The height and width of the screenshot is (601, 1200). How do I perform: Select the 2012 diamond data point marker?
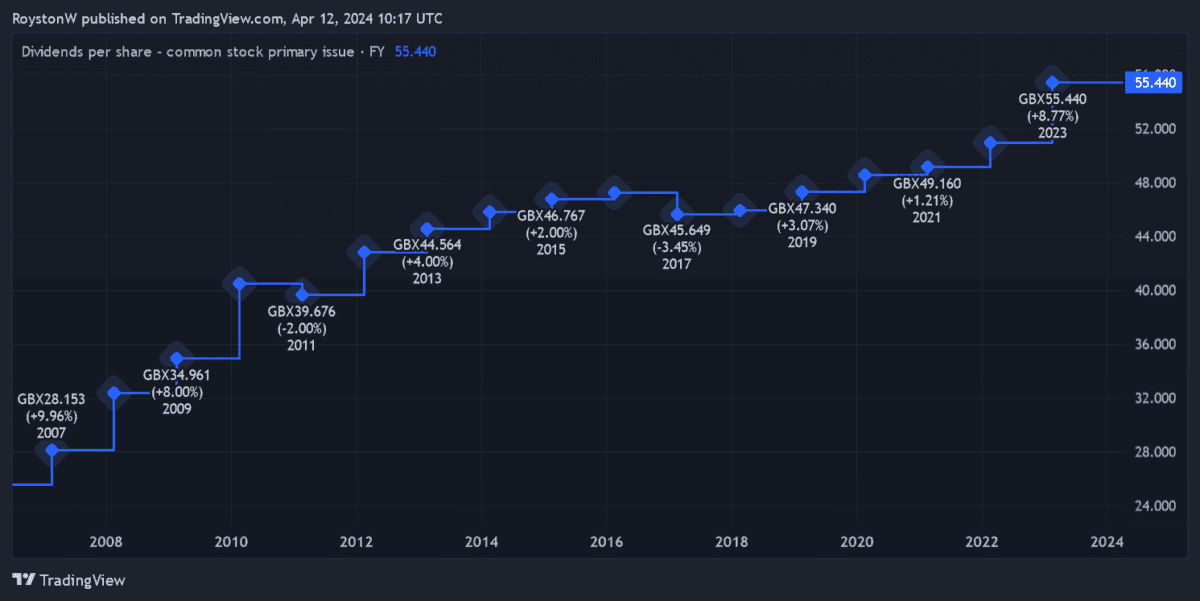[364, 252]
